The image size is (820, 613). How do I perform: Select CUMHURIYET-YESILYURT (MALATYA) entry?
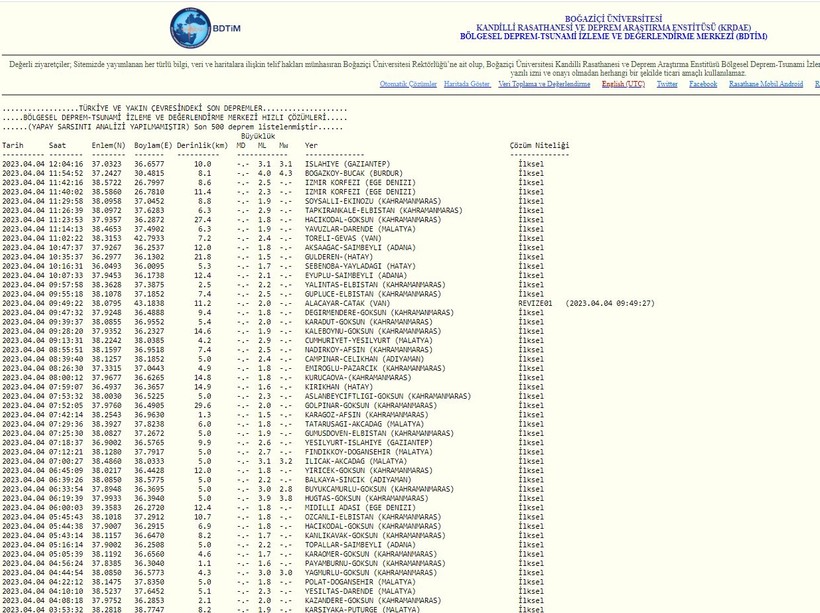point(369,340)
